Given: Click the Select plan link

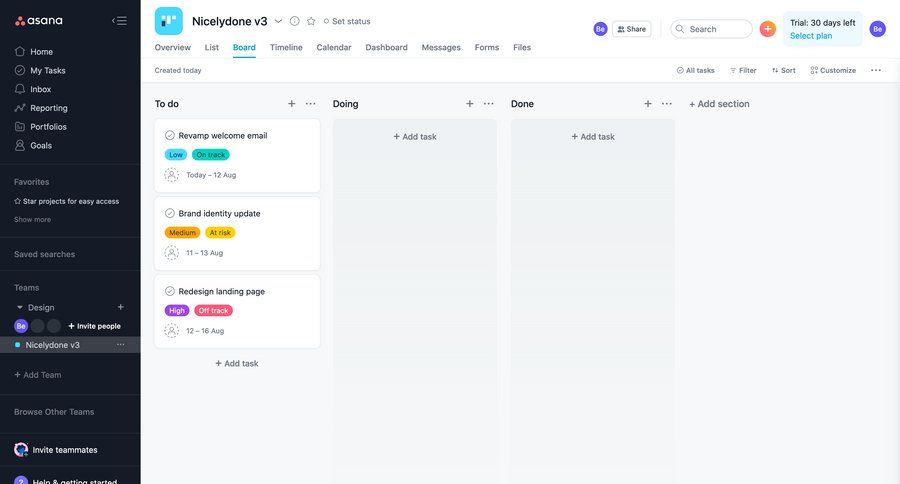Looking at the screenshot, I should [x=810, y=36].
